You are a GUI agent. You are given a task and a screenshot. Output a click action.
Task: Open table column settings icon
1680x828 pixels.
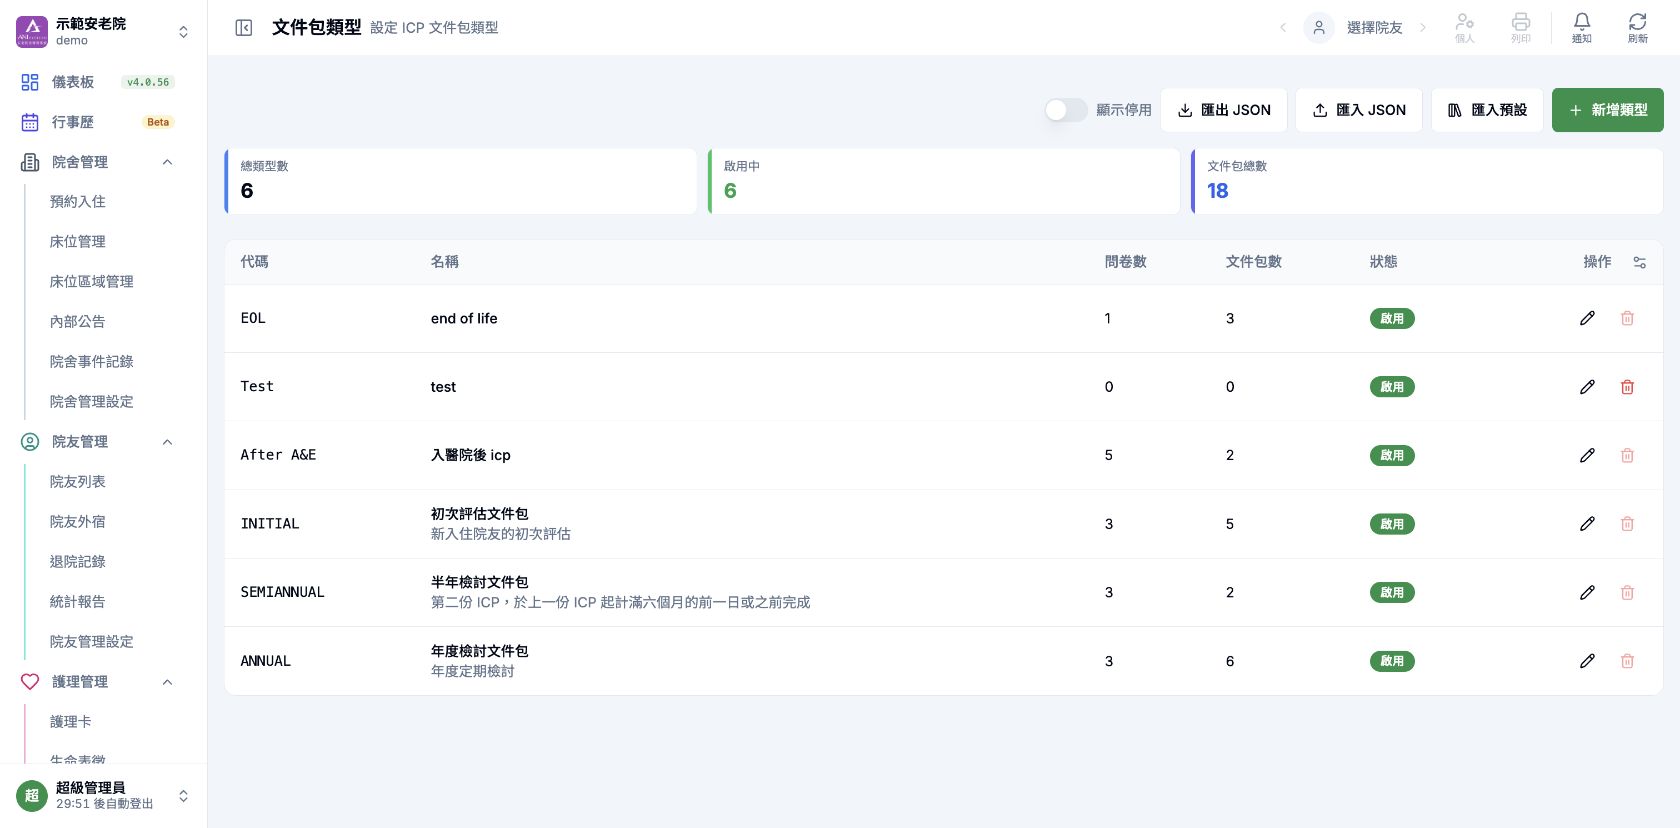pos(1640,262)
